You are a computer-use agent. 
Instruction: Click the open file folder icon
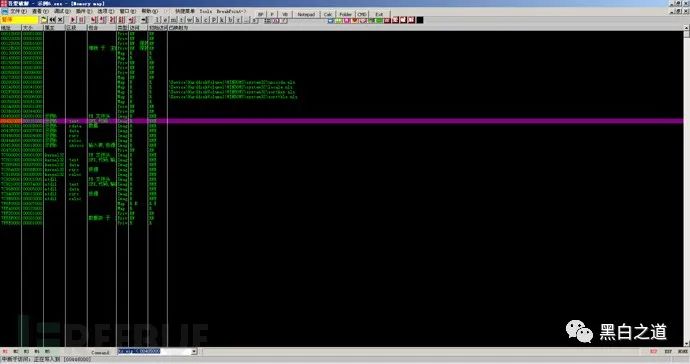coord(44,20)
